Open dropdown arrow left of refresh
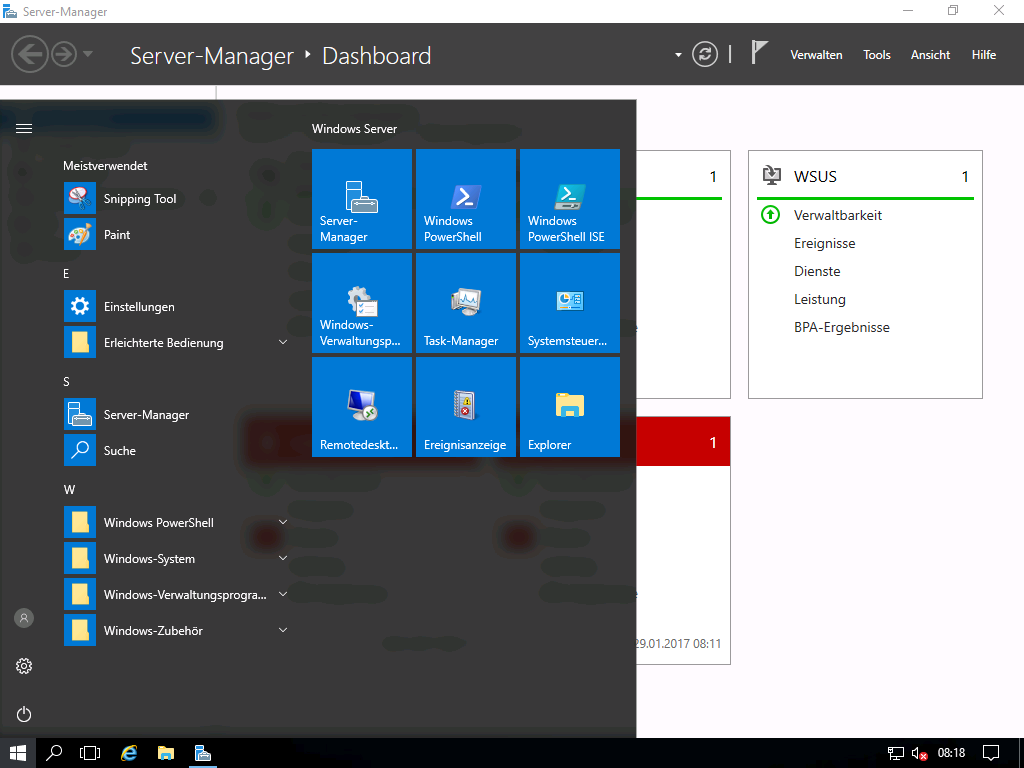 point(678,55)
